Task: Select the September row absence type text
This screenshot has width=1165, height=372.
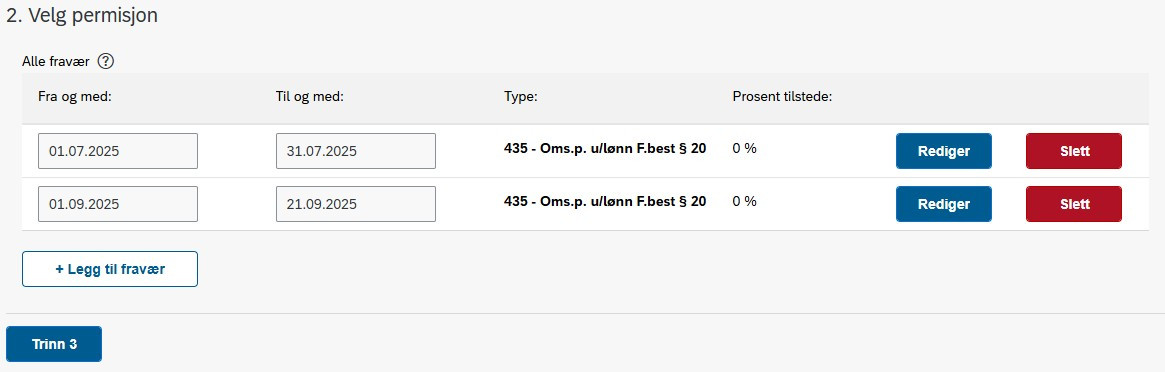Action: pyautogui.click(x=605, y=201)
